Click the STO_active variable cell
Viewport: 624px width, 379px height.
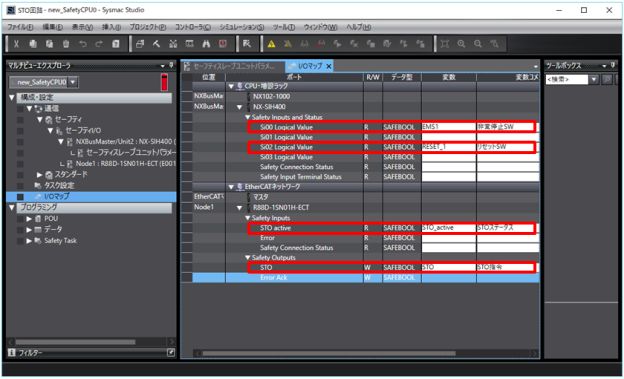coord(449,228)
